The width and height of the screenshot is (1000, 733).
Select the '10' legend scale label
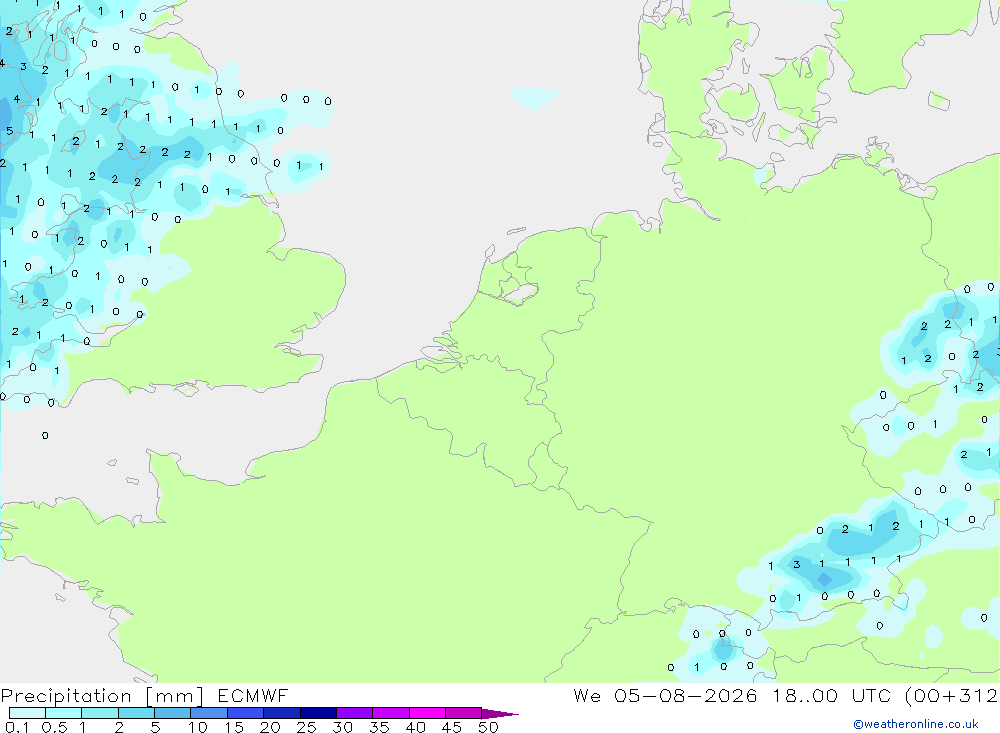198,727
